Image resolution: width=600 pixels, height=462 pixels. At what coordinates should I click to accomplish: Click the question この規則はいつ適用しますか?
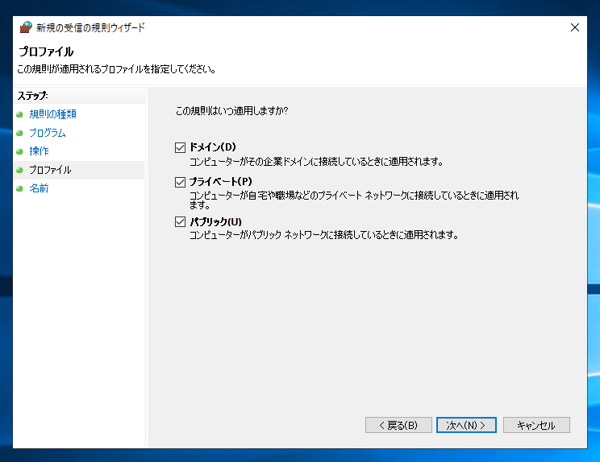(x=232, y=111)
